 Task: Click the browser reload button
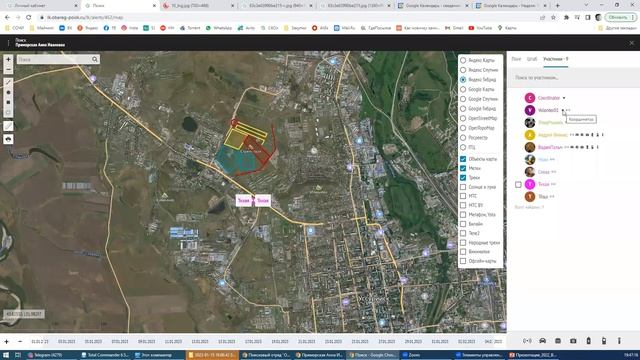(29, 18)
